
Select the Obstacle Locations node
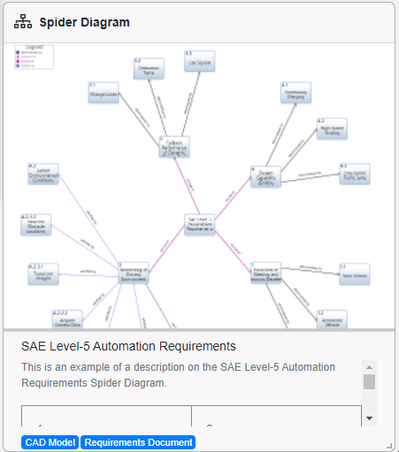[x=36, y=225]
